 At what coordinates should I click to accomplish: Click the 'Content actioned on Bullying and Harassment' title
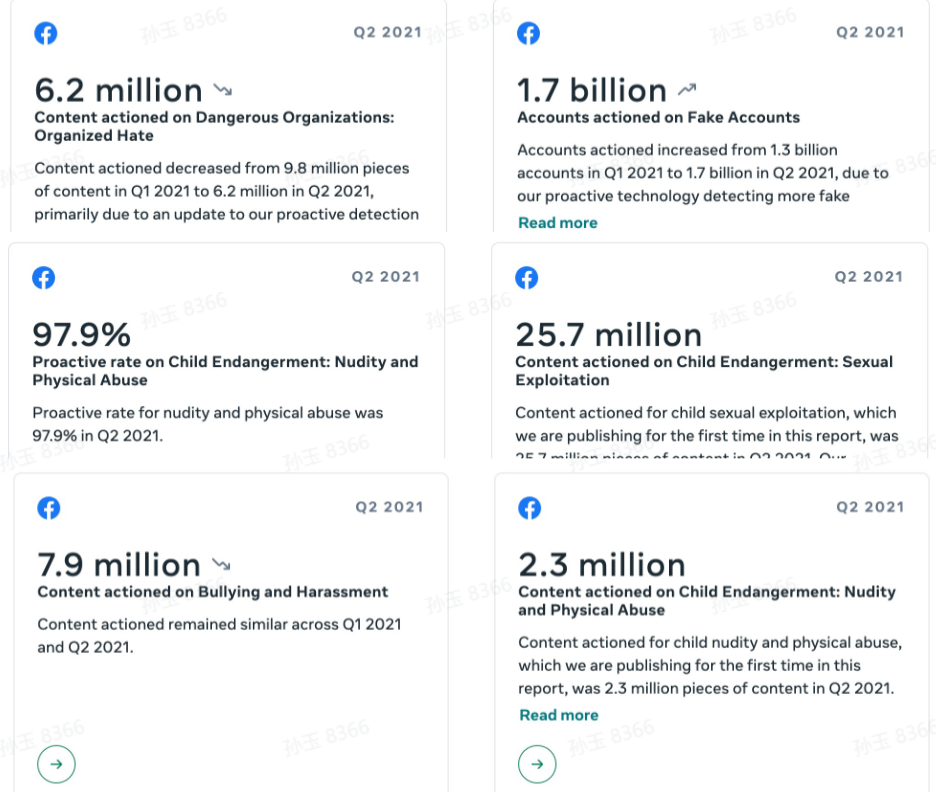point(212,592)
